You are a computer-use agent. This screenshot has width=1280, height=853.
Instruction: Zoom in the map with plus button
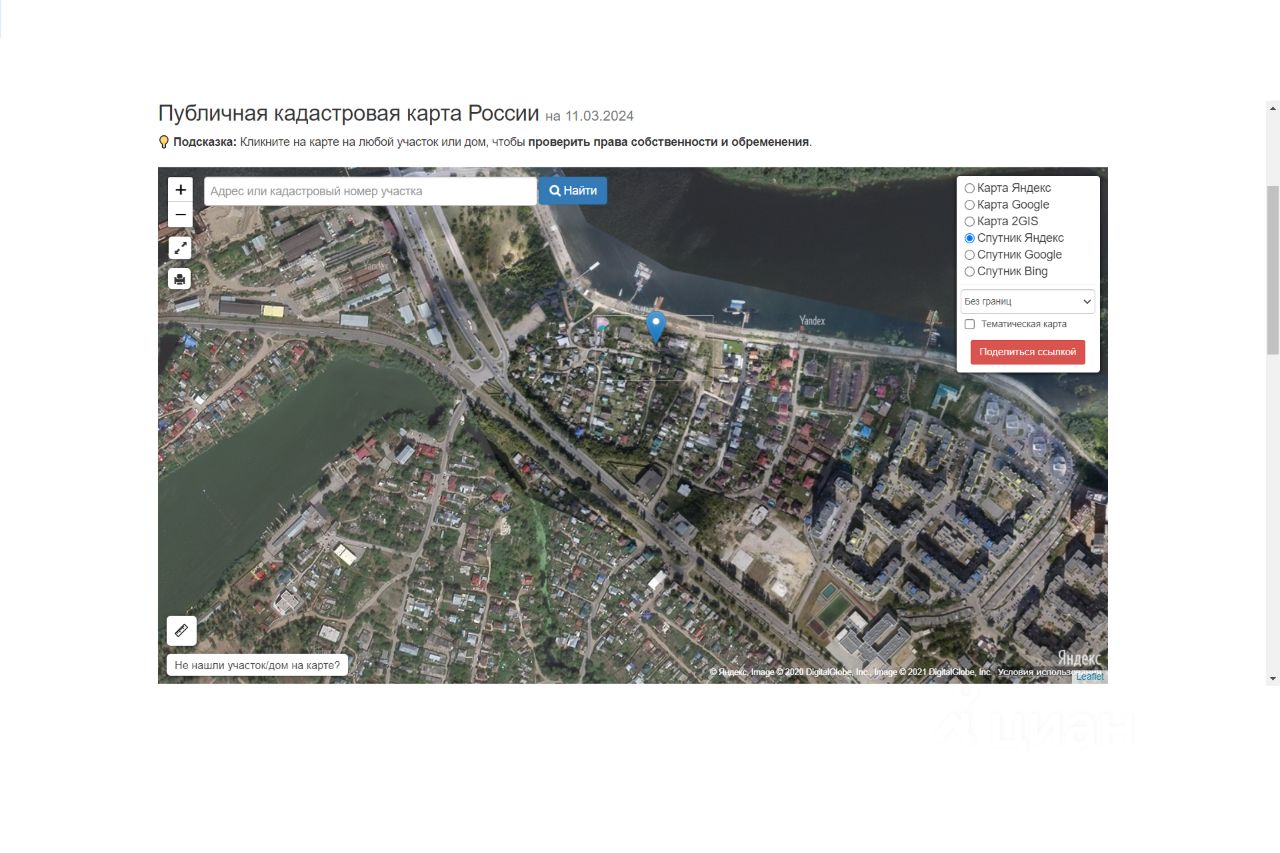pyautogui.click(x=180, y=190)
